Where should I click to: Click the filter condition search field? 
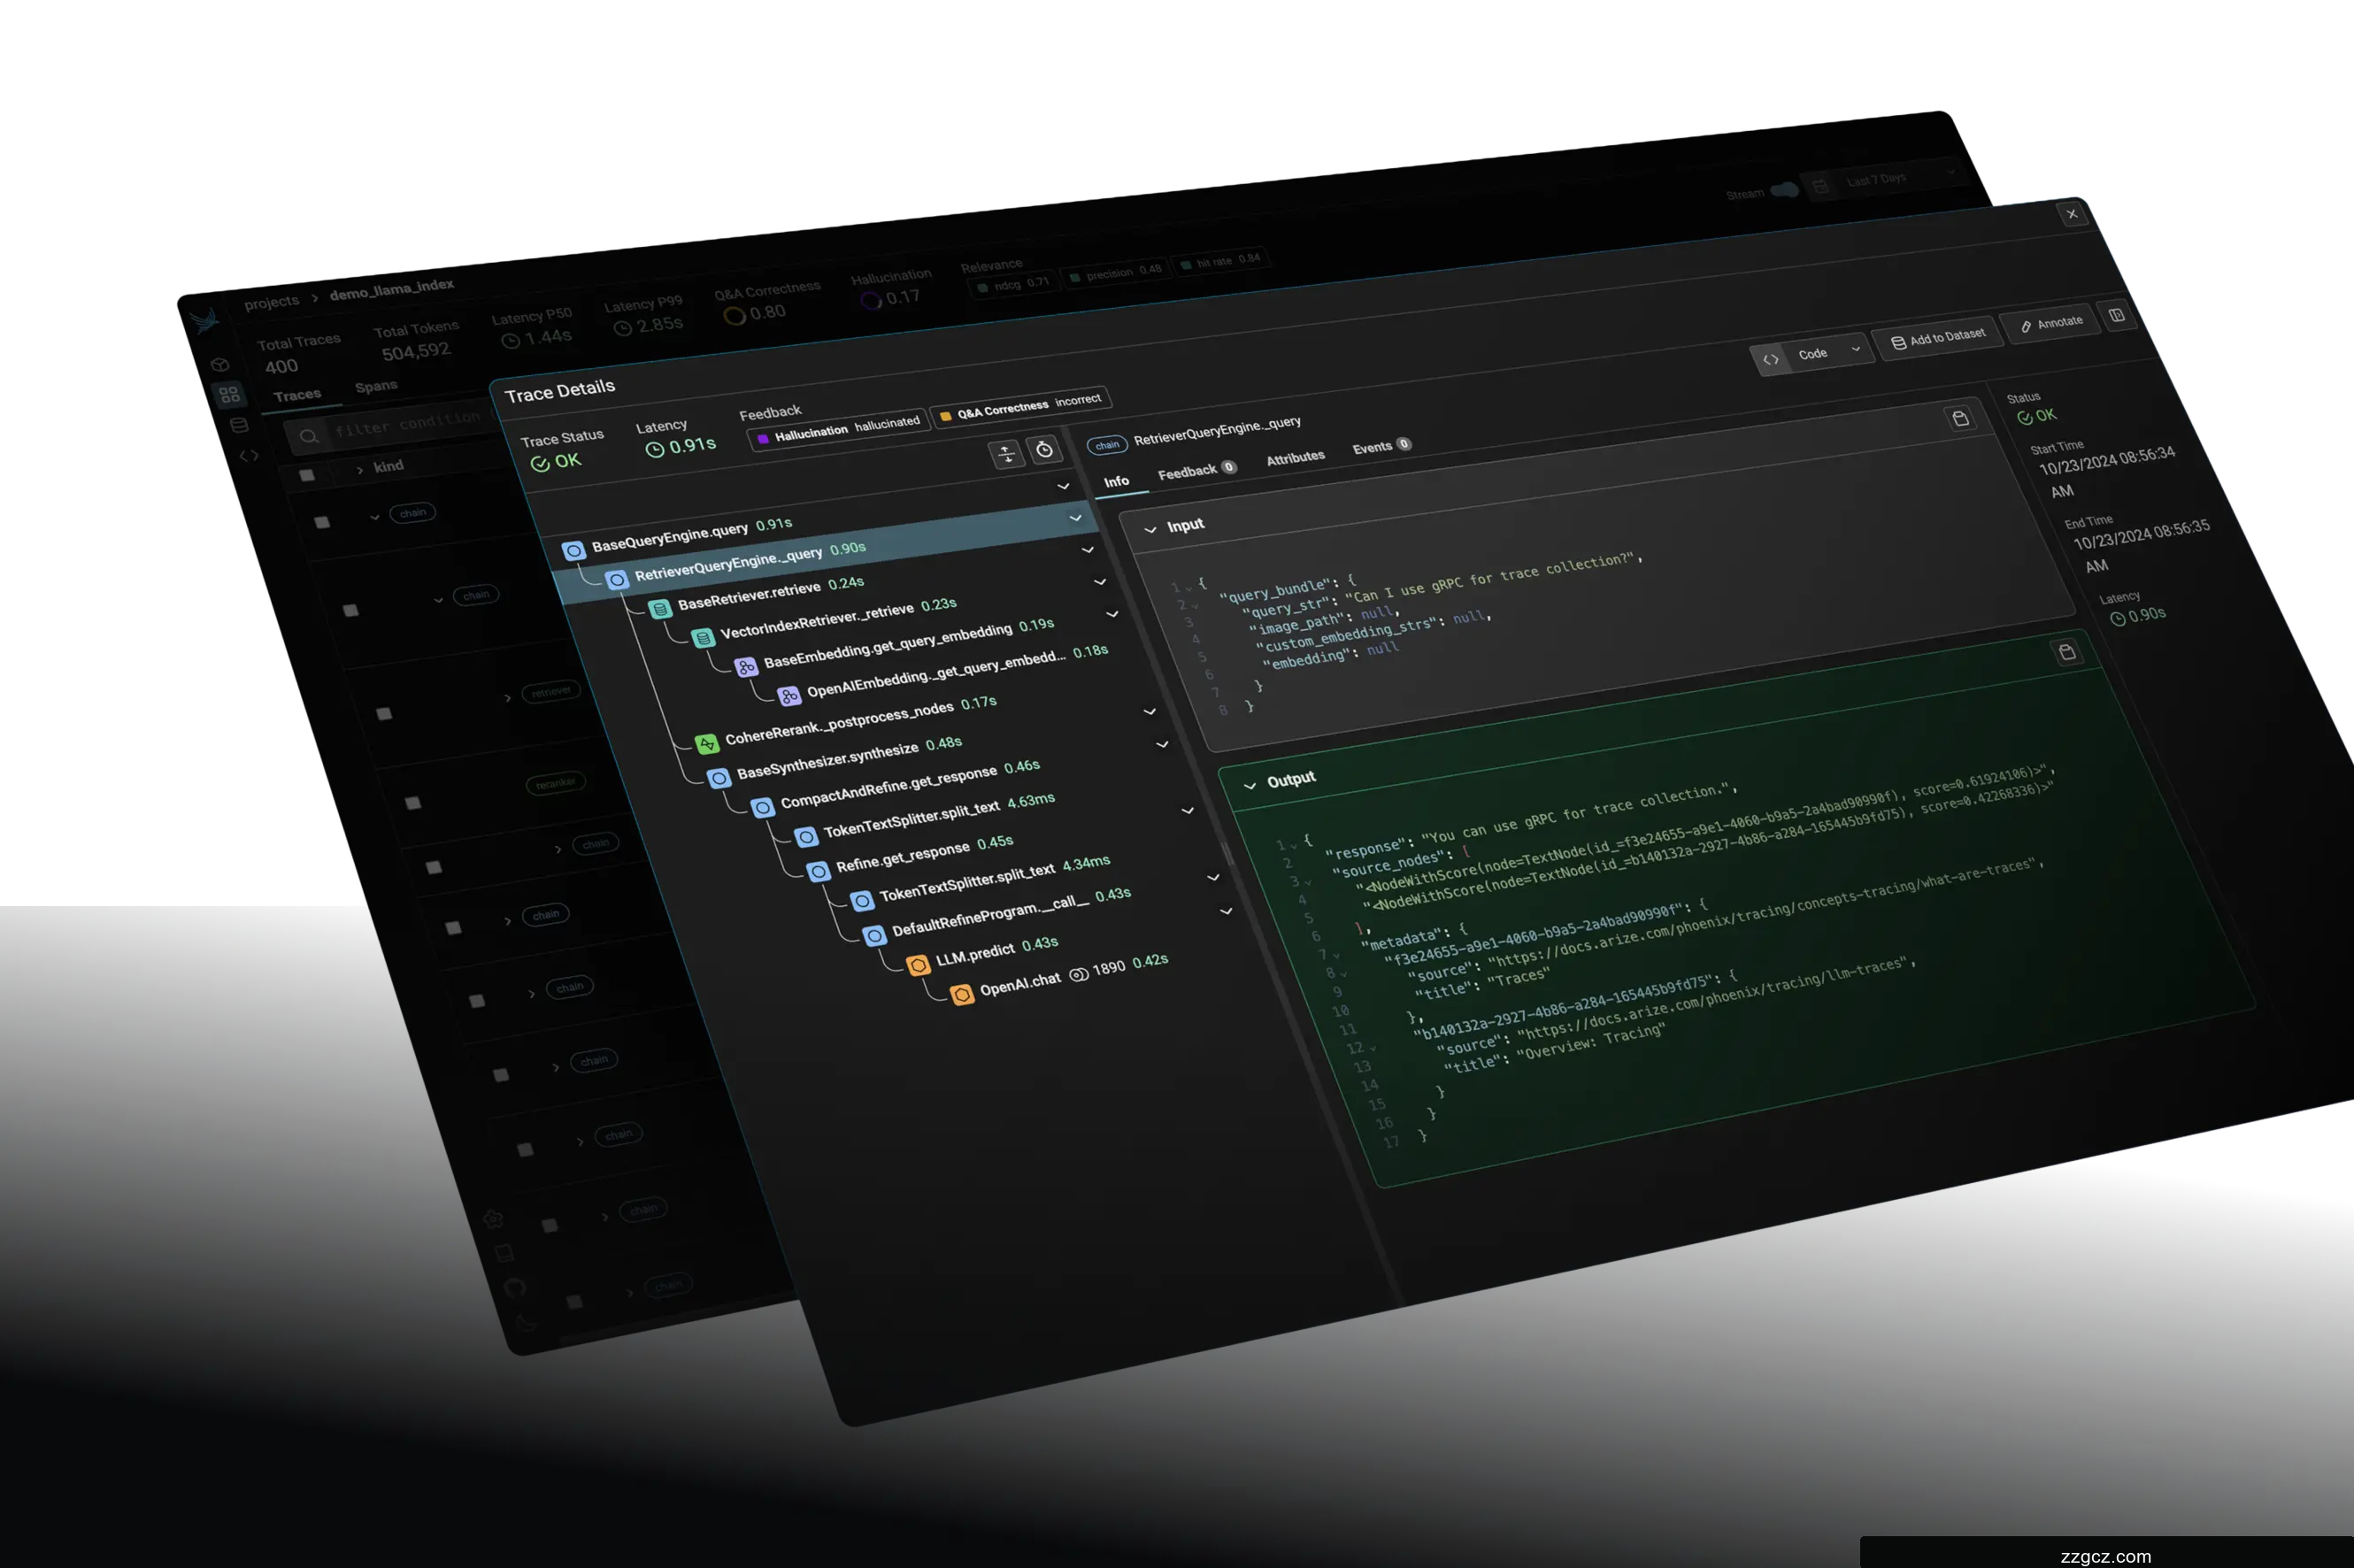(405, 427)
